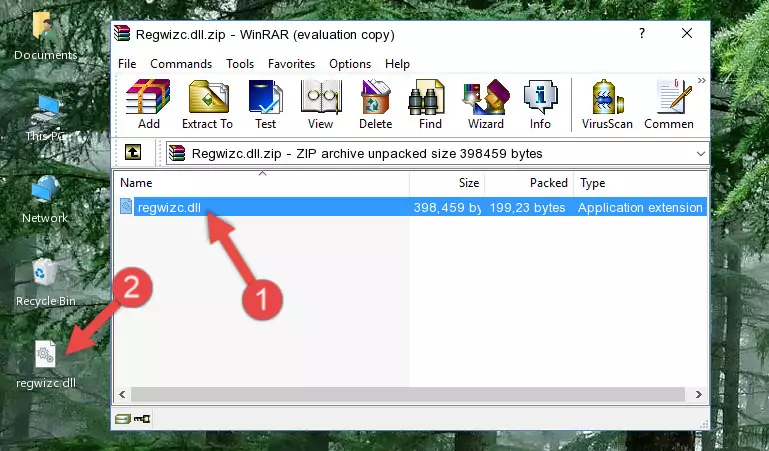This screenshot has height=451, width=769.
Task: Start VirusScan on the archive
Action: [607, 104]
